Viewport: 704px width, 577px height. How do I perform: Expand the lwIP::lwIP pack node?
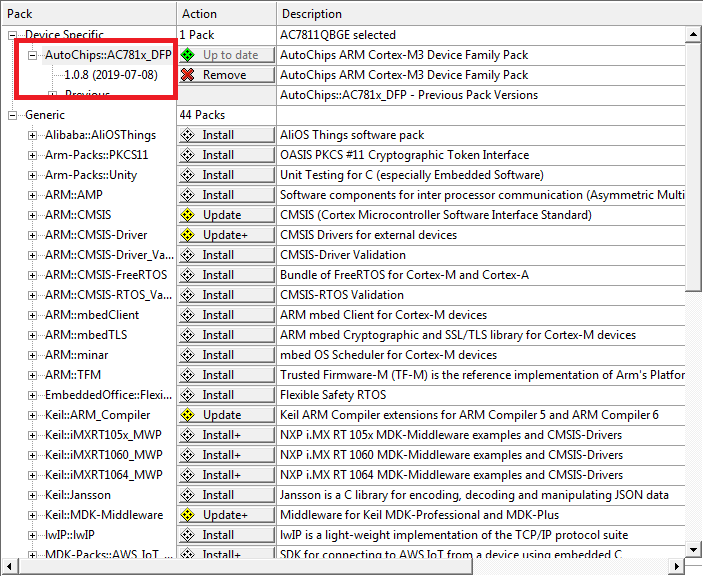pyautogui.click(x=32, y=535)
